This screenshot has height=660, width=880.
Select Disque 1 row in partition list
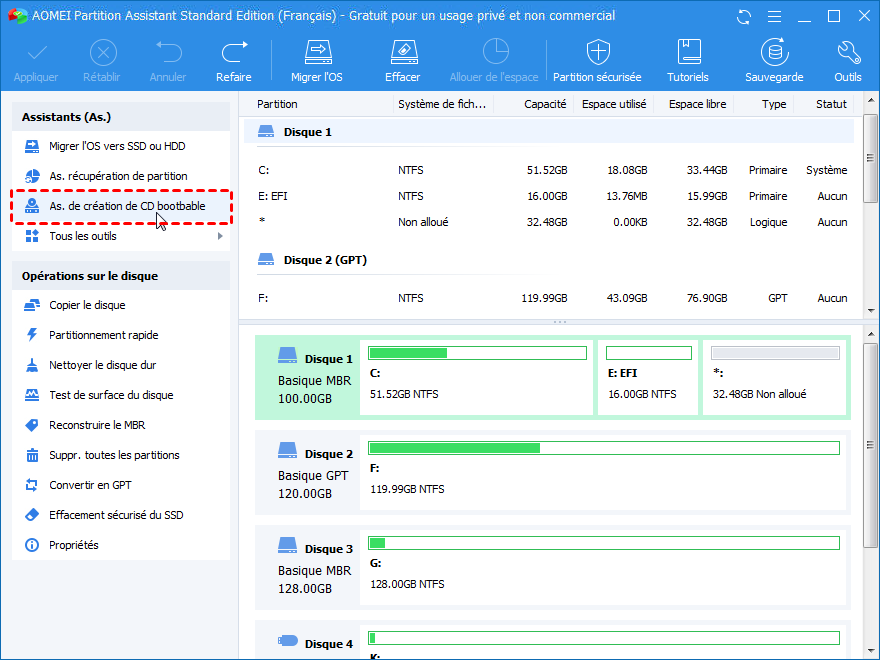549,132
